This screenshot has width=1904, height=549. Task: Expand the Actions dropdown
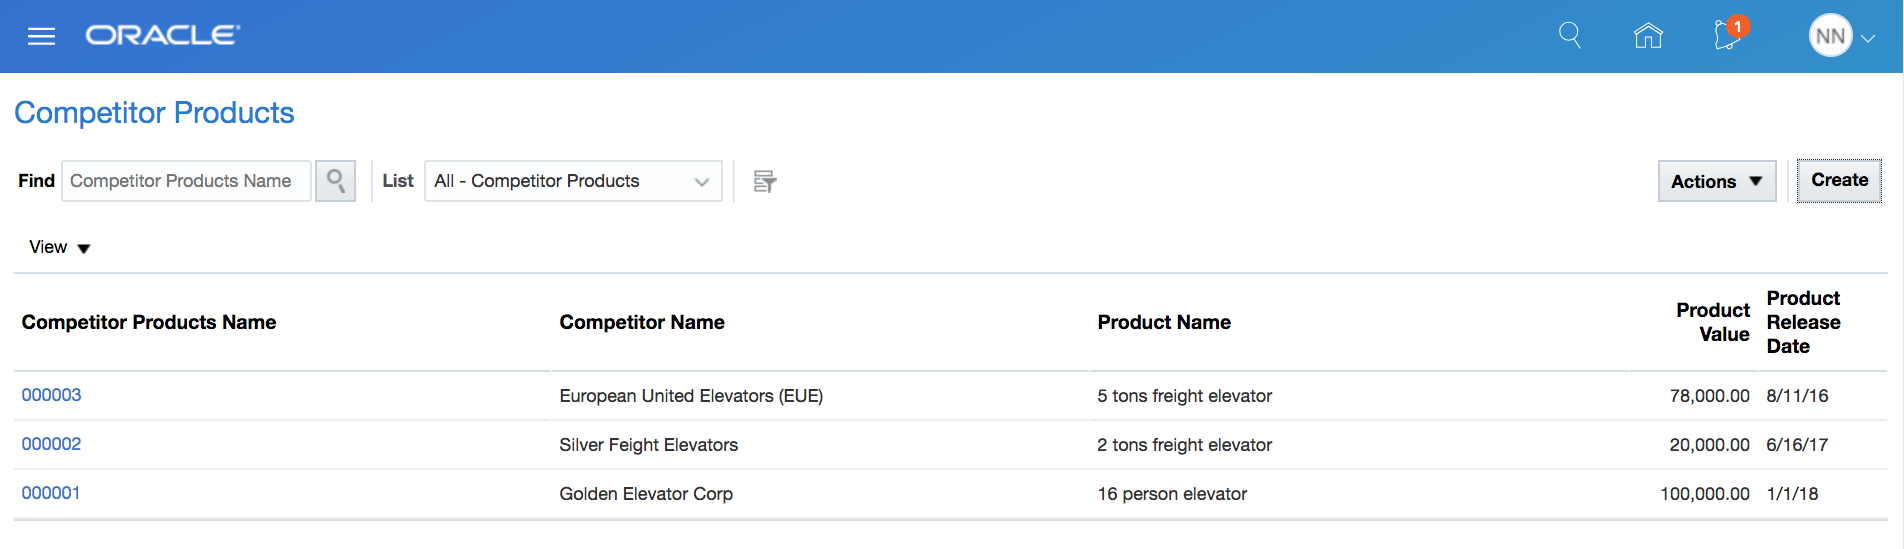(1716, 181)
